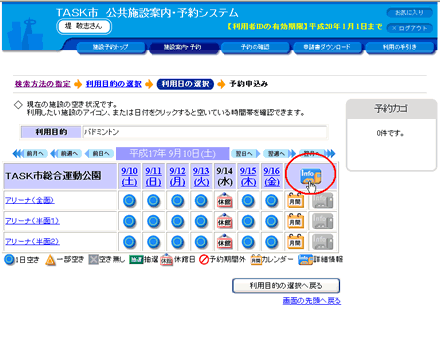Click closed-day 休館 icon for アリーナ(全面) on 9/14

point(225,201)
